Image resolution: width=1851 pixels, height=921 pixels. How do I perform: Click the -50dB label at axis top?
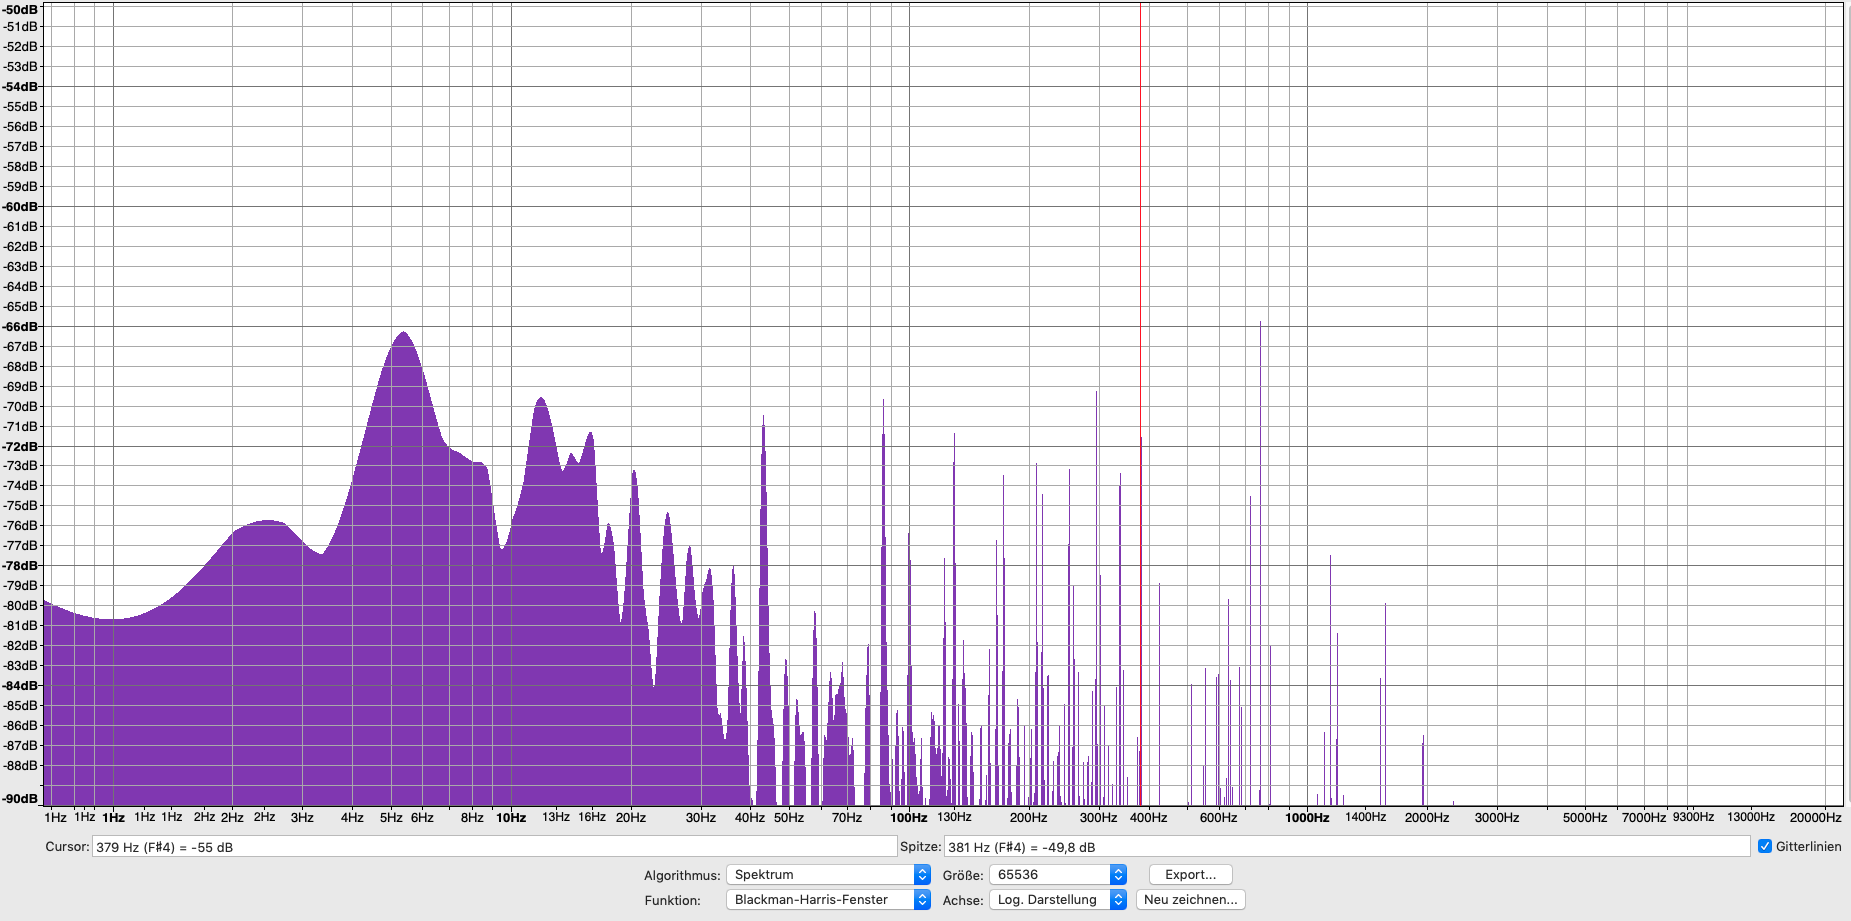pyautogui.click(x=20, y=10)
